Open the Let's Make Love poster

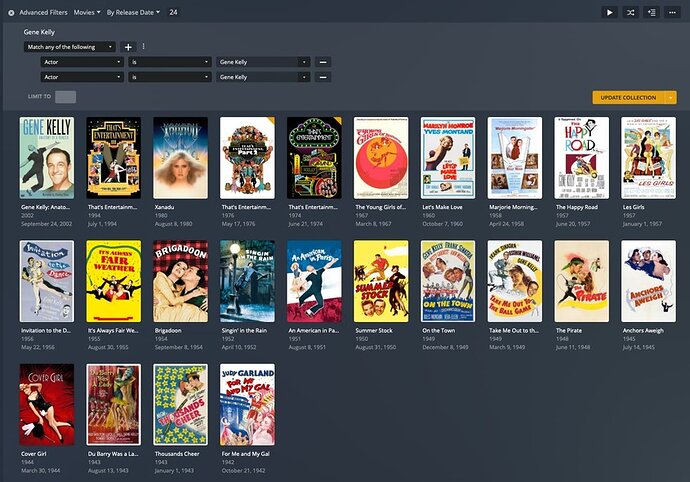(x=448, y=158)
